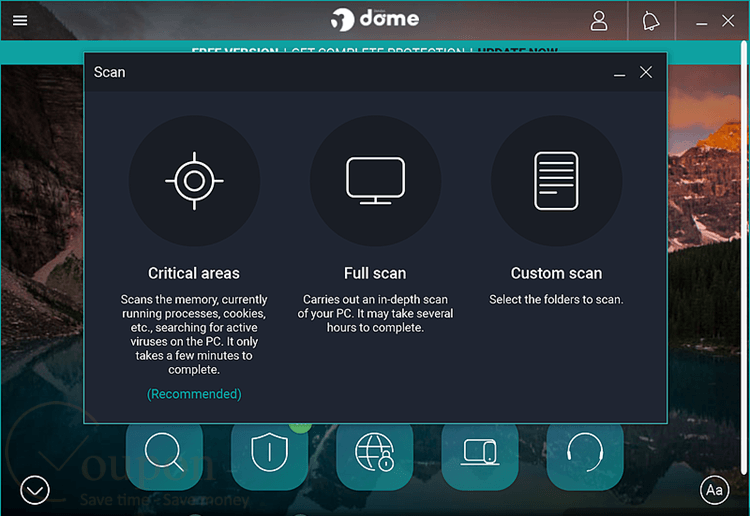
Task: Open the user account icon
Action: click(x=598, y=21)
